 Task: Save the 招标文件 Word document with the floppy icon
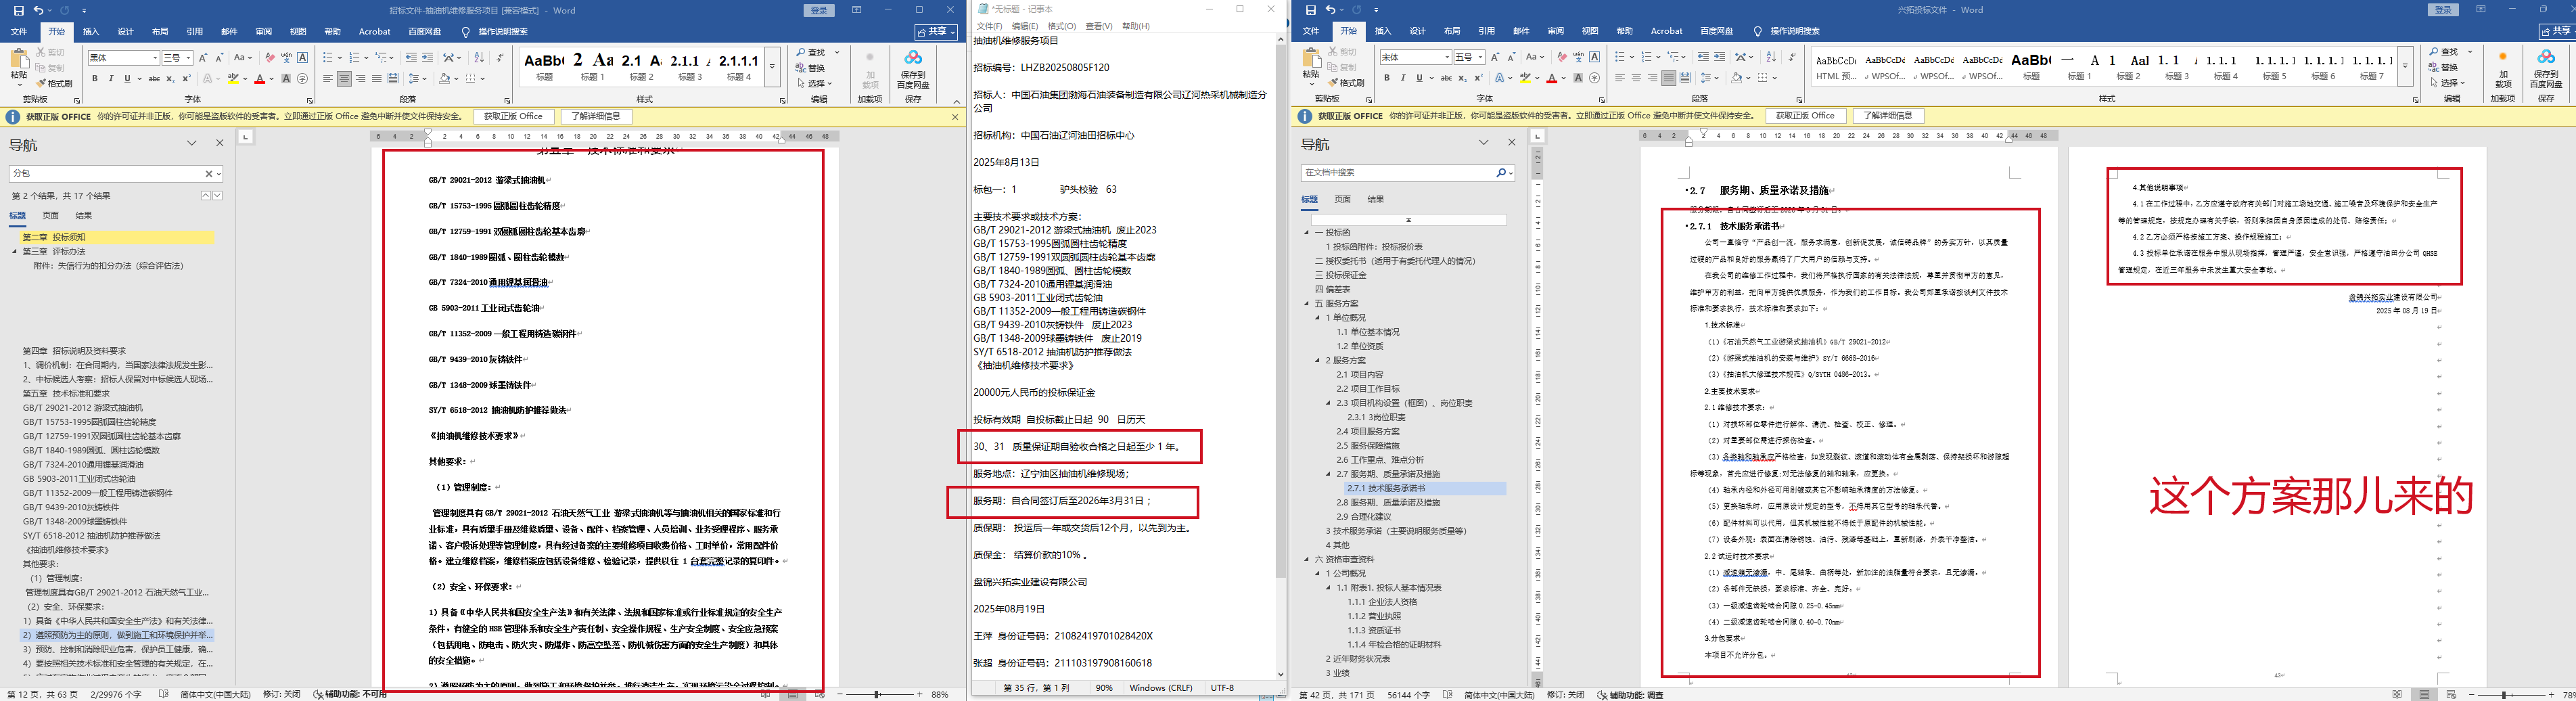18,10
